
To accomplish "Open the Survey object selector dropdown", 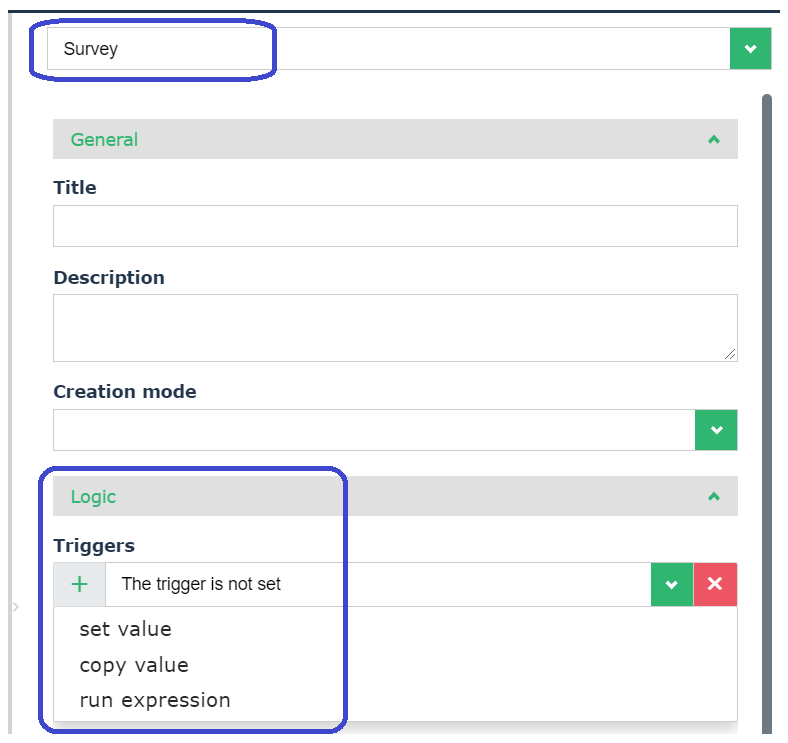I will coord(388,48).
